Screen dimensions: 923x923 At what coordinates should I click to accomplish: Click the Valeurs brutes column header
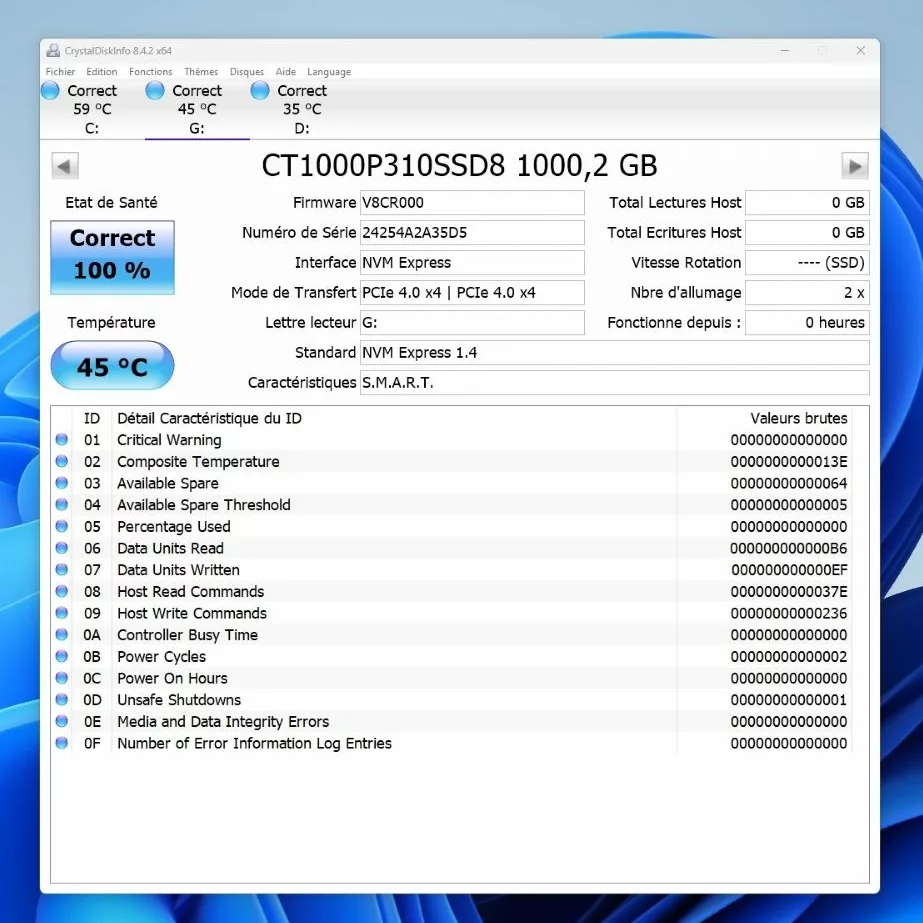[799, 419]
